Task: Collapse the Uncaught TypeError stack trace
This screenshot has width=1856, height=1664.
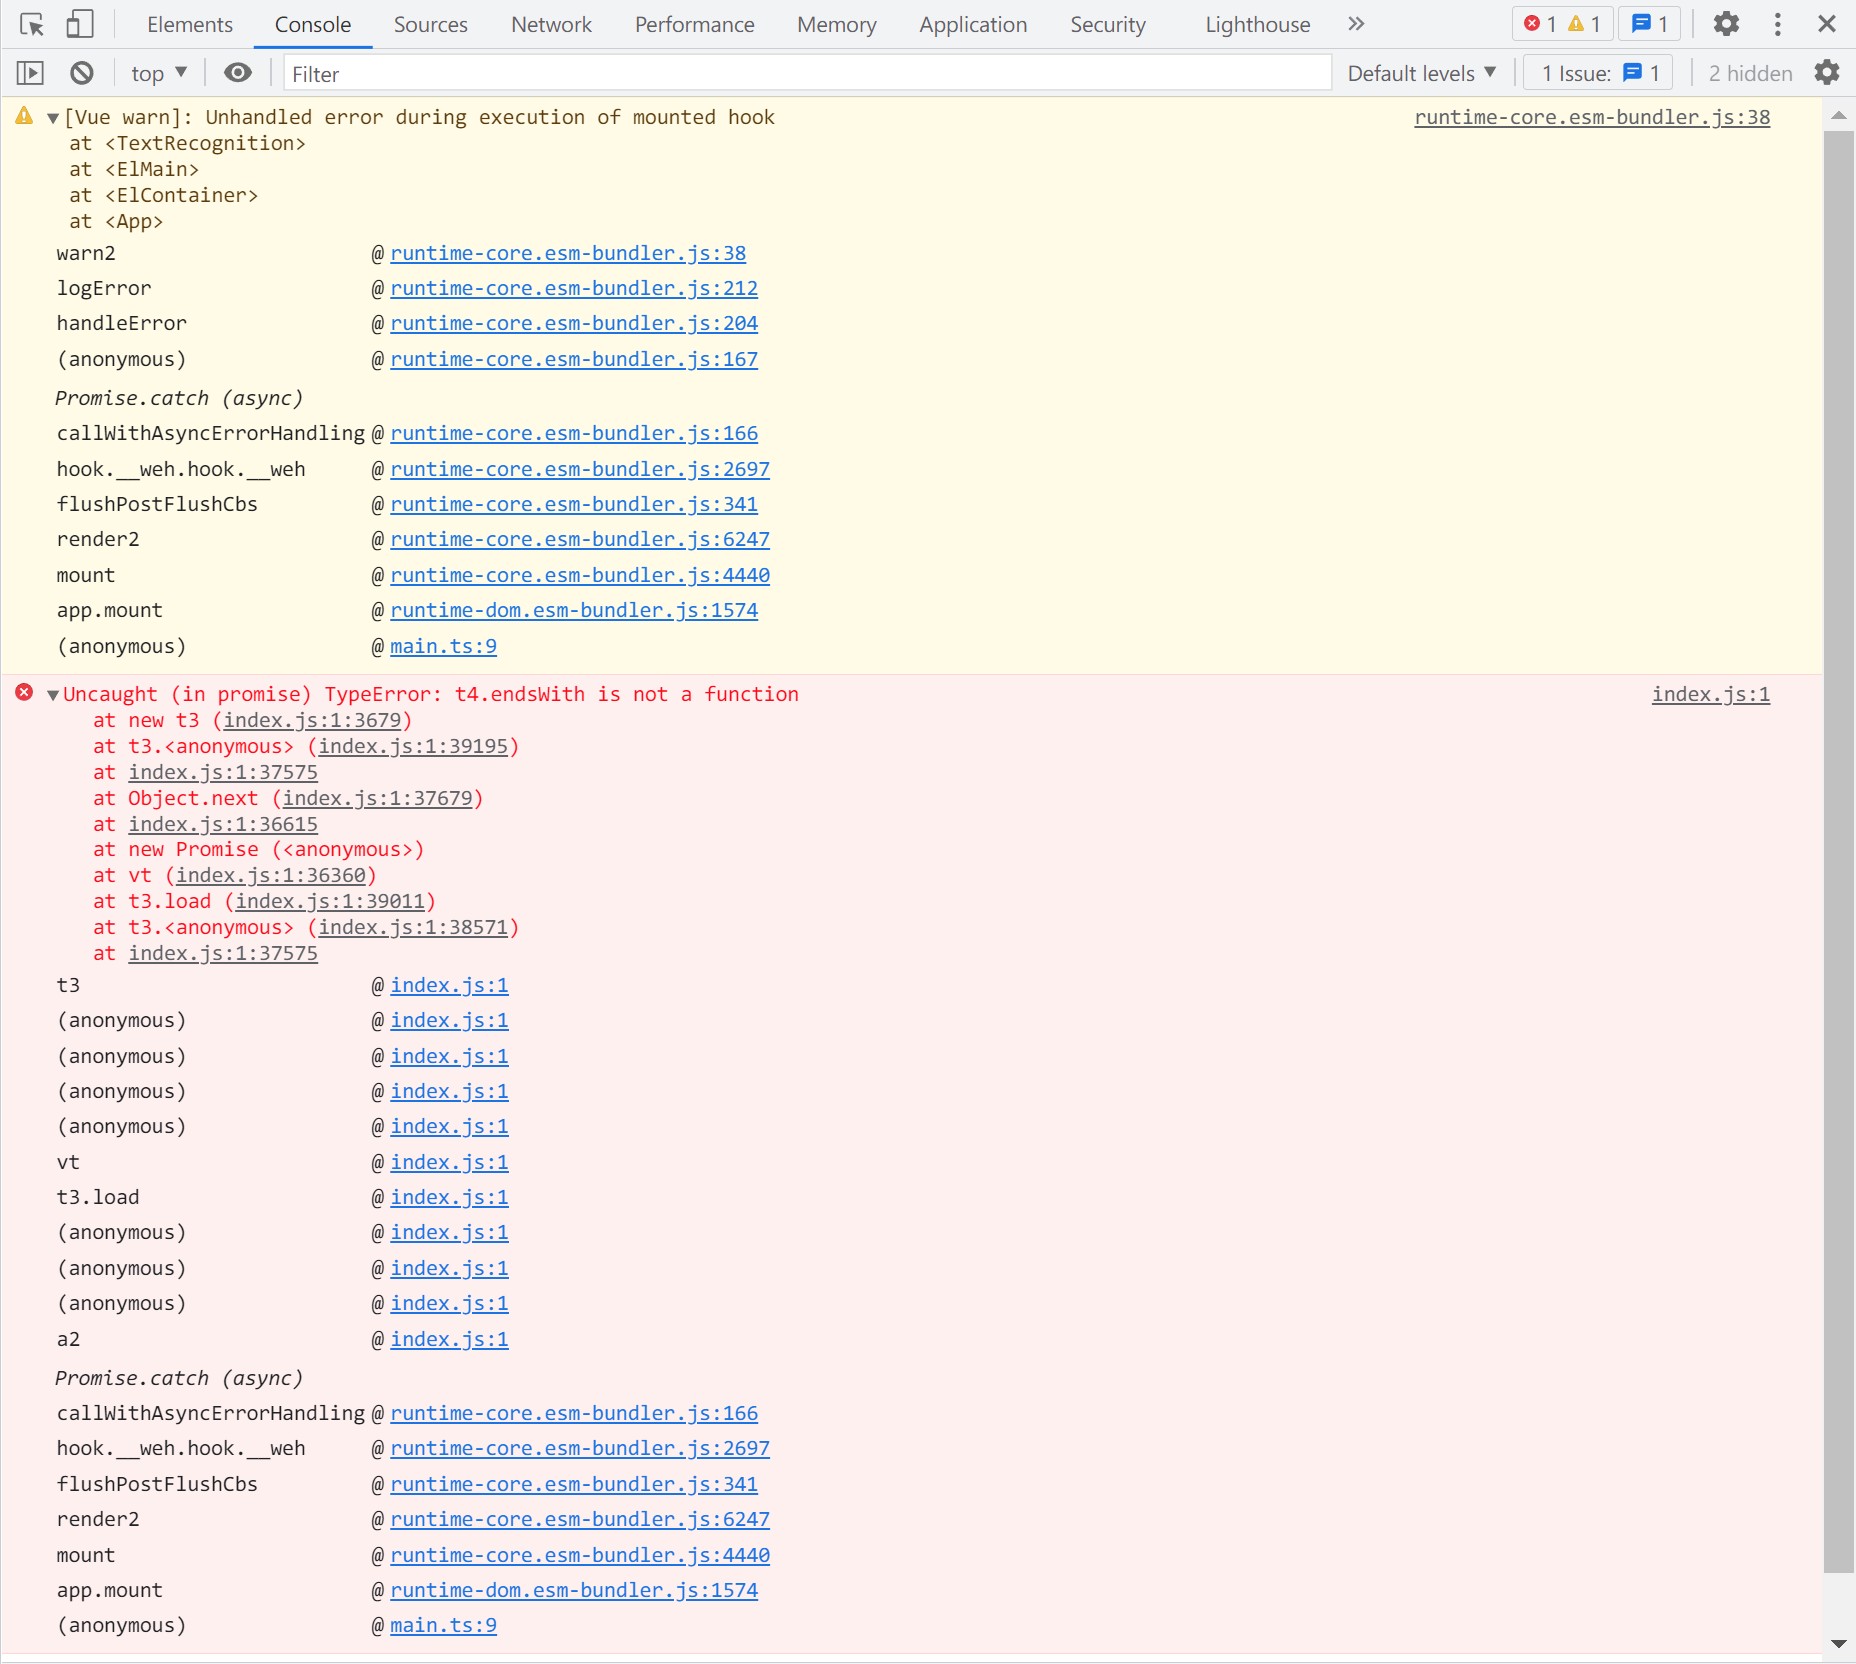Action: tap(52, 694)
